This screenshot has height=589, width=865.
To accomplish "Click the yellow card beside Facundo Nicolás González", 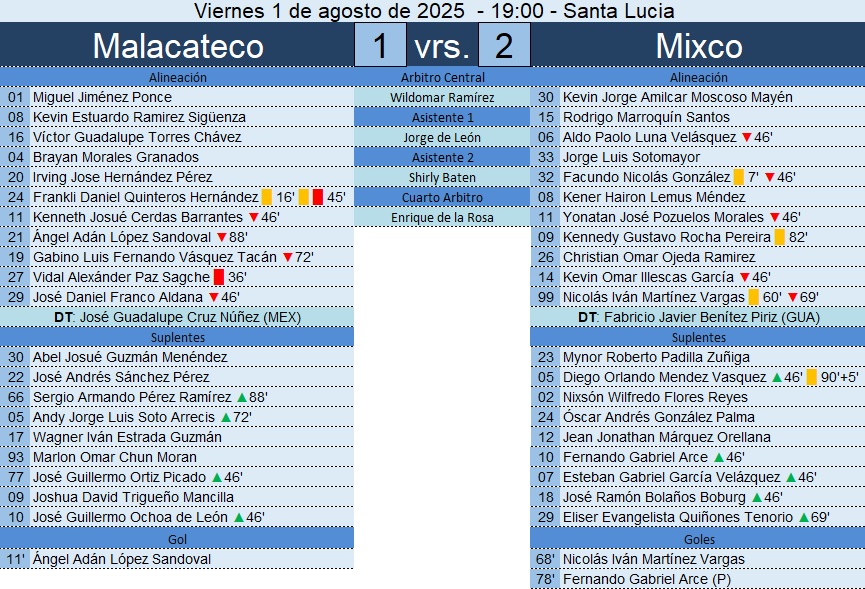I will point(738,177).
